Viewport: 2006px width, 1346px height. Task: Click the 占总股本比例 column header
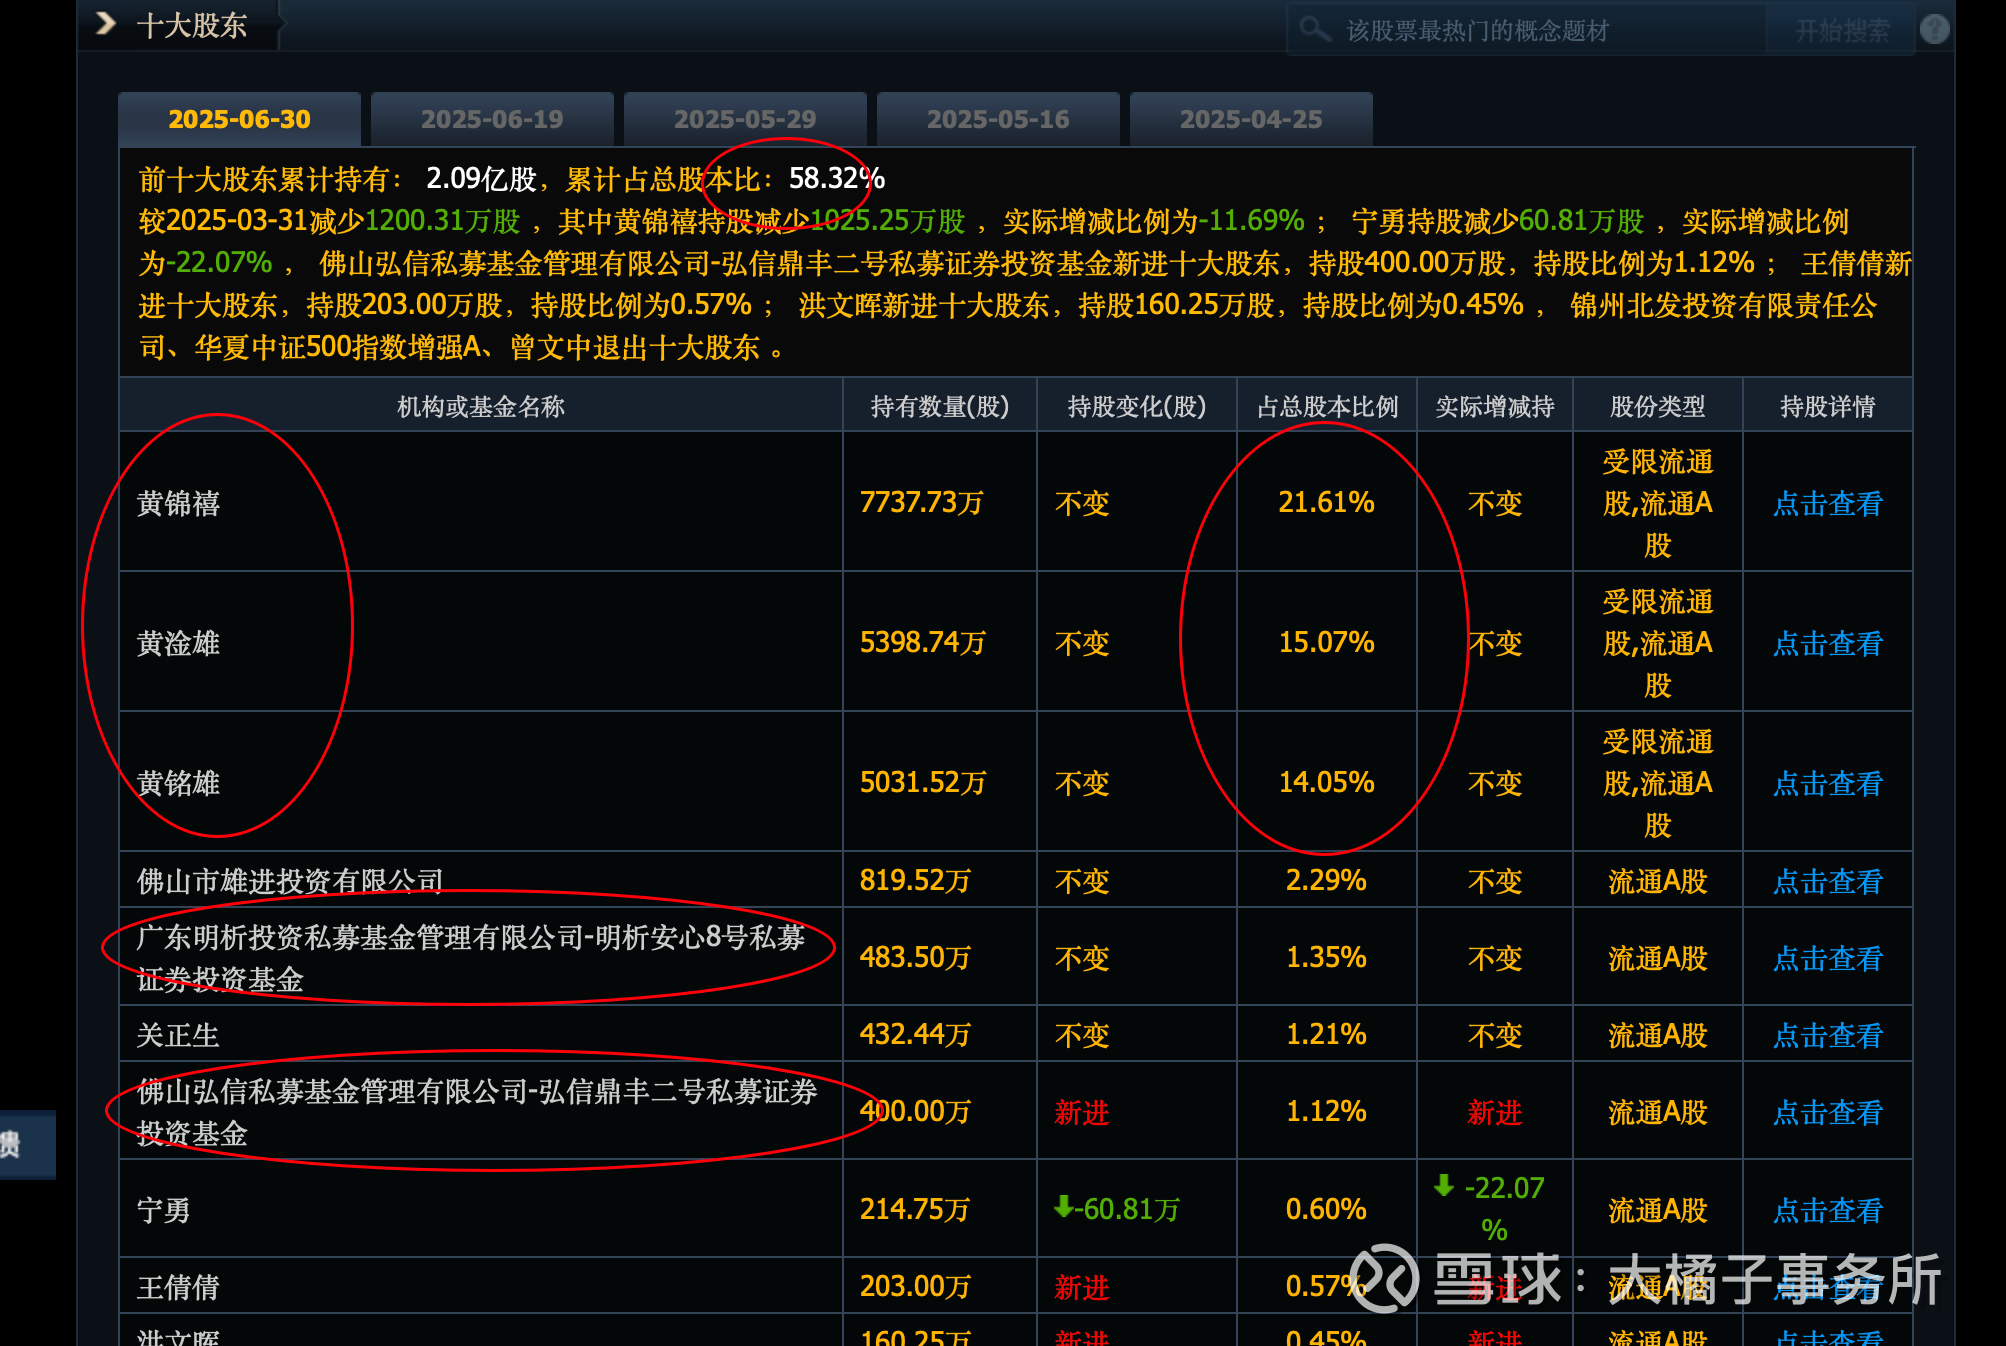[1327, 406]
